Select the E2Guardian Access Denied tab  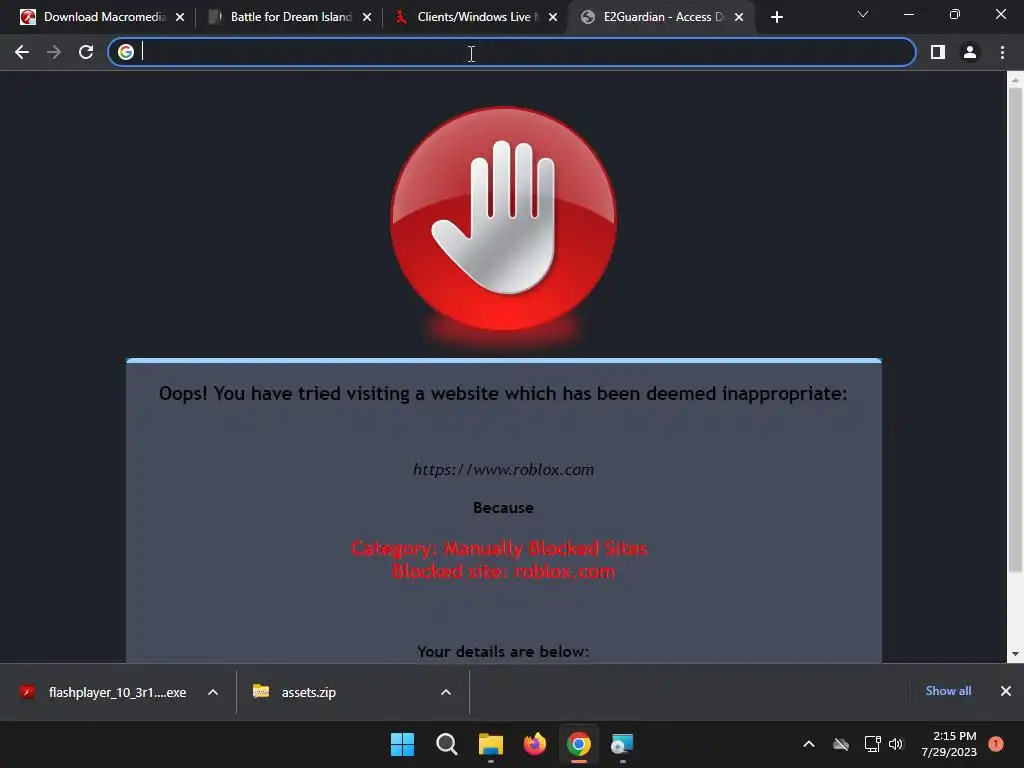click(x=662, y=17)
